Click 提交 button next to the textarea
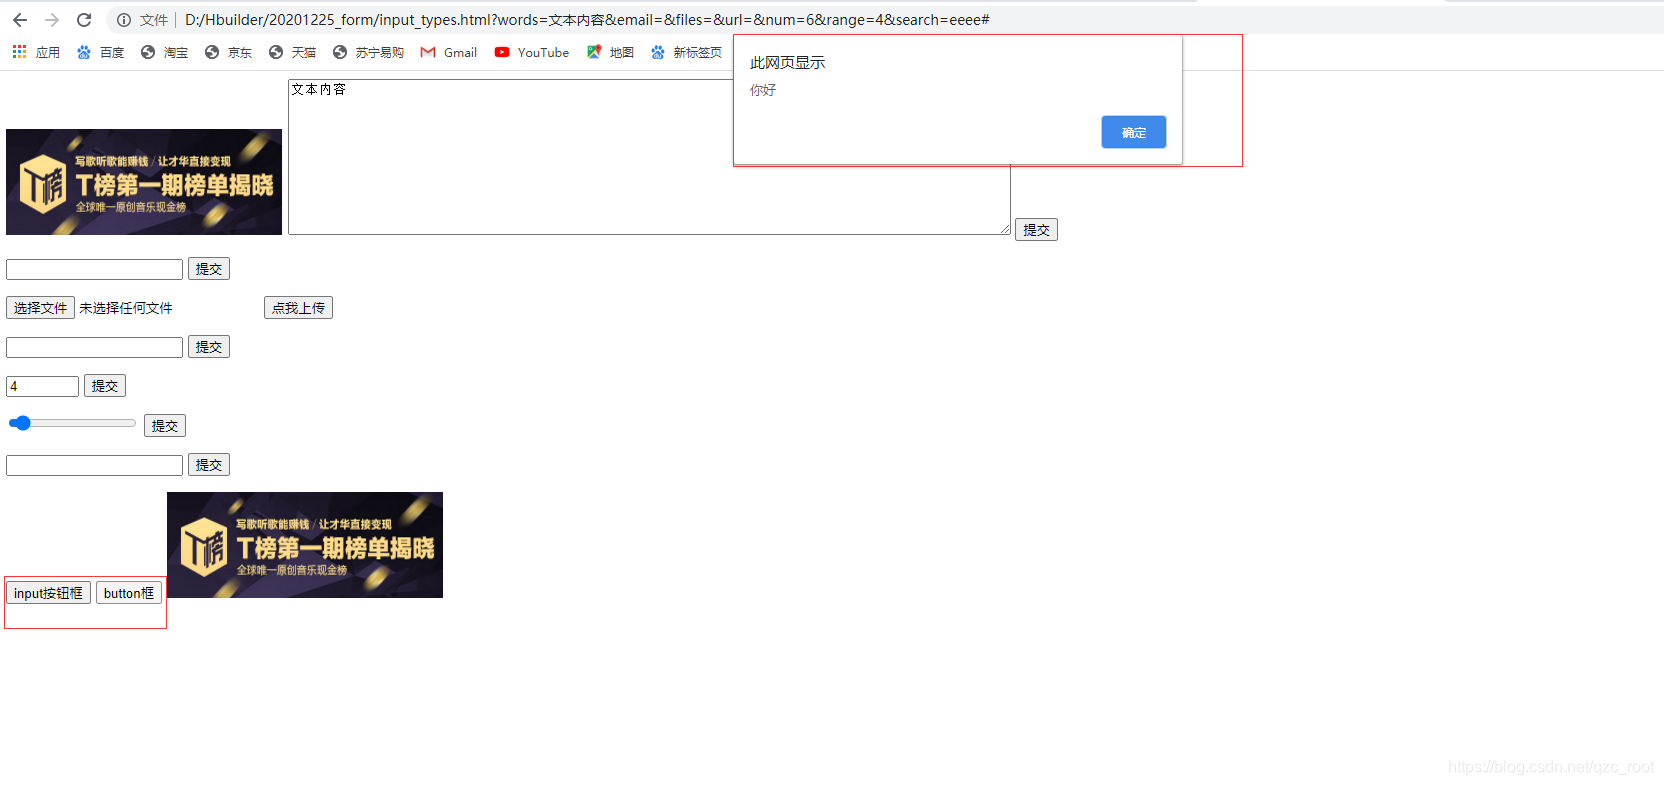 coord(1036,230)
